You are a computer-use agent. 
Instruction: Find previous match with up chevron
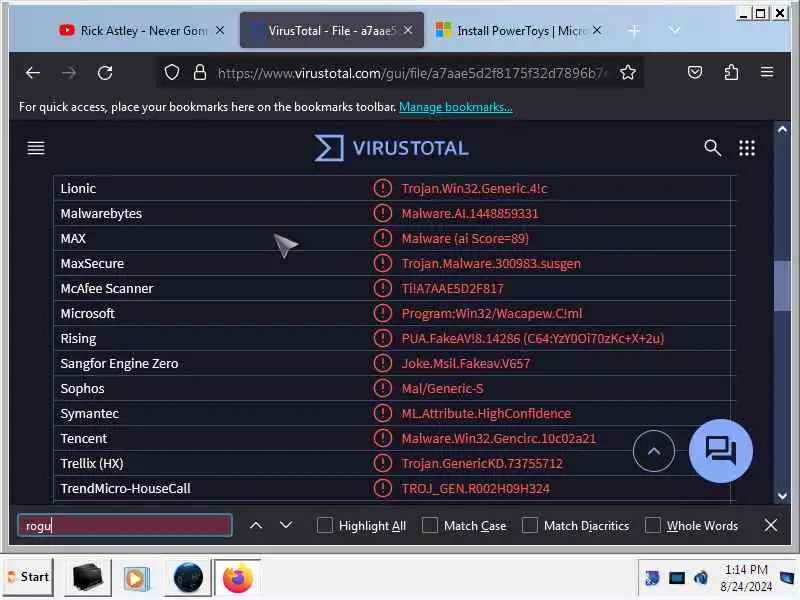point(256,525)
